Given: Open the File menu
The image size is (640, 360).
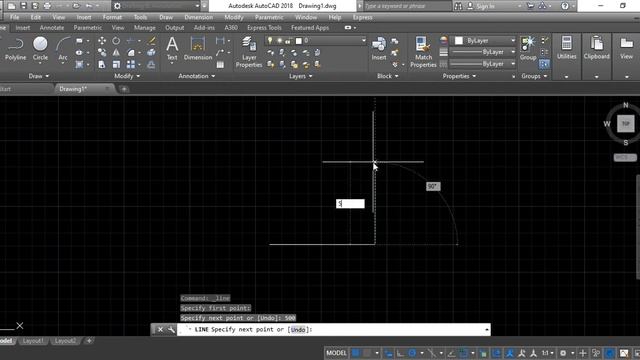Looking at the screenshot, I should pyautogui.click(x=14, y=17).
